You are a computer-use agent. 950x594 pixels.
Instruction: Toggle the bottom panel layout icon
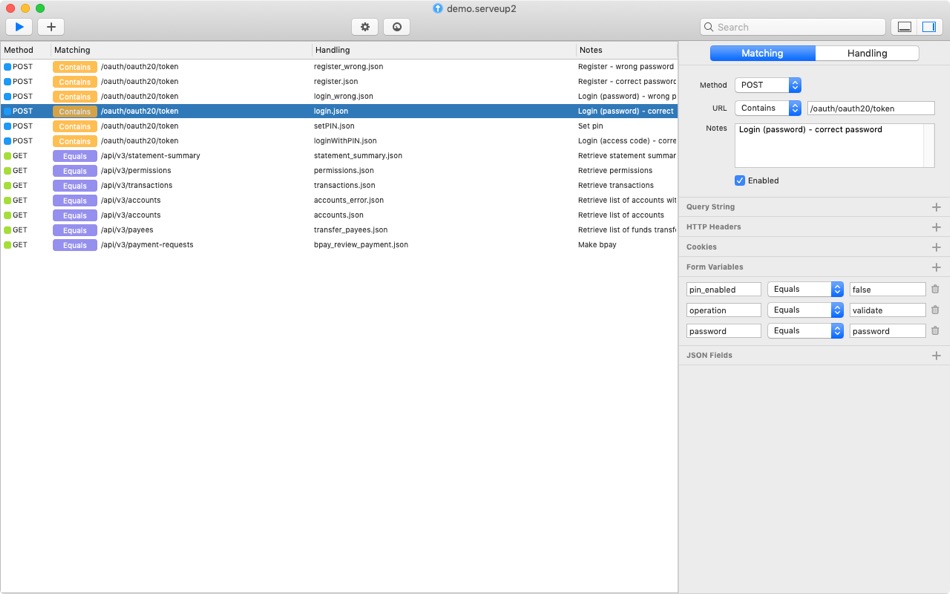pyautogui.click(x=904, y=27)
